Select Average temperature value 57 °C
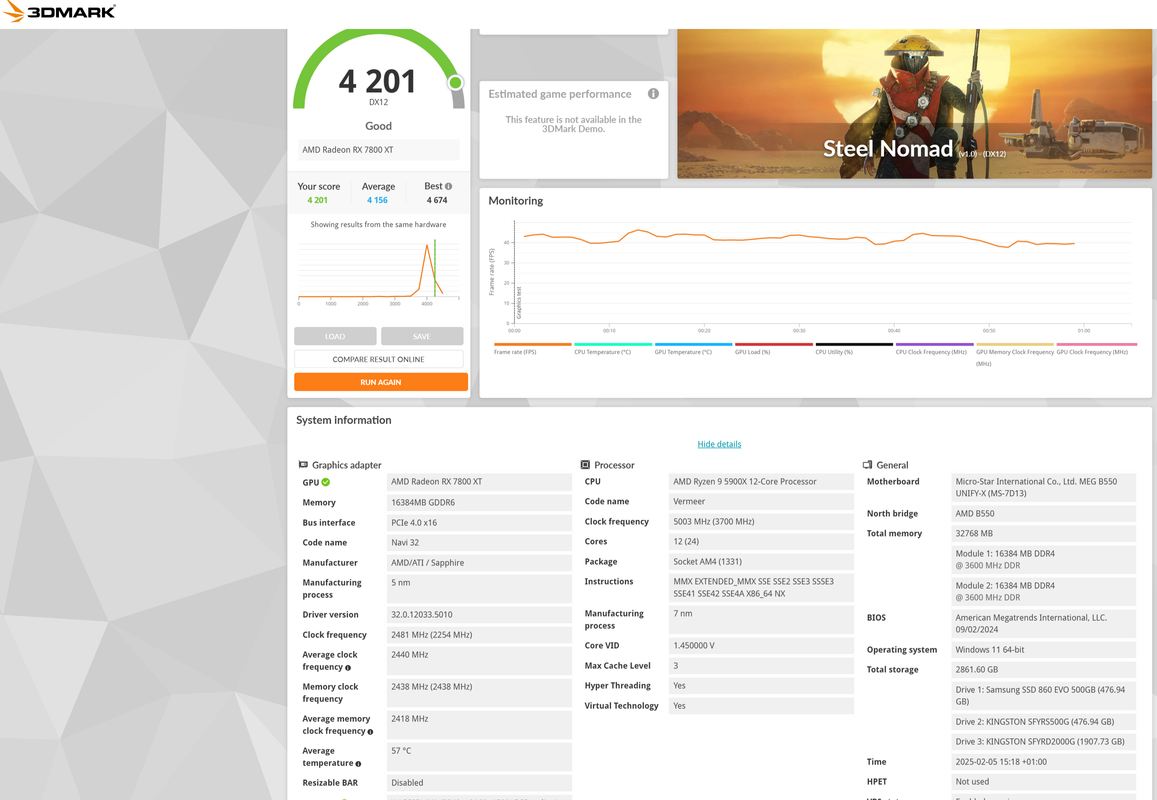 (x=479, y=757)
